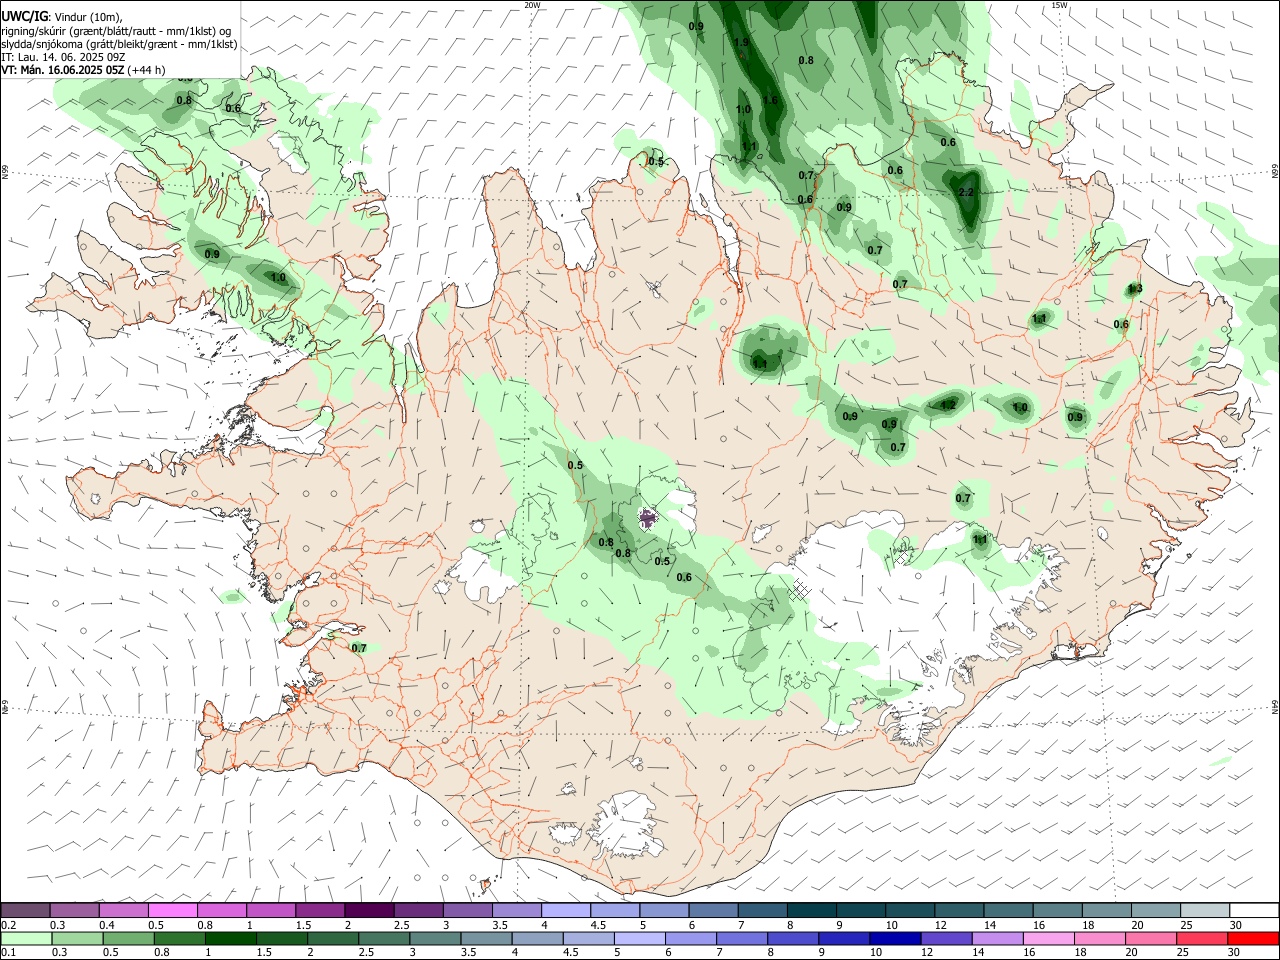Click the 'UWC/IG: Vindur (10m)' title text
This screenshot has width=1280, height=960.
point(62,16)
